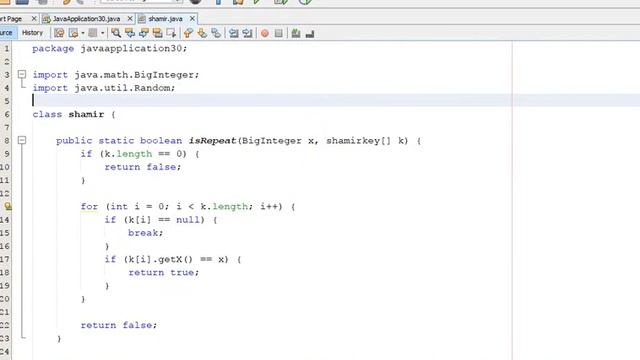The height and width of the screenshot is (360, 640).
Task: Click the Back navigation icon in editor toolbar
Action: tap(73, 33)
